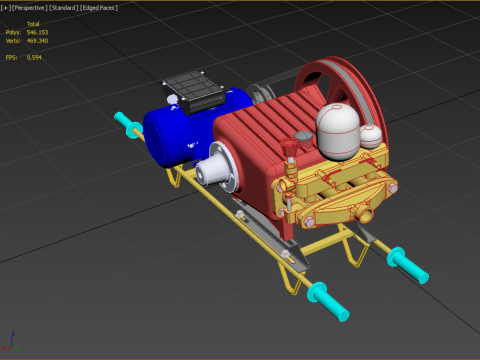Open the [+] viewport general menu
480x360 pixels.
coord(6,8)
